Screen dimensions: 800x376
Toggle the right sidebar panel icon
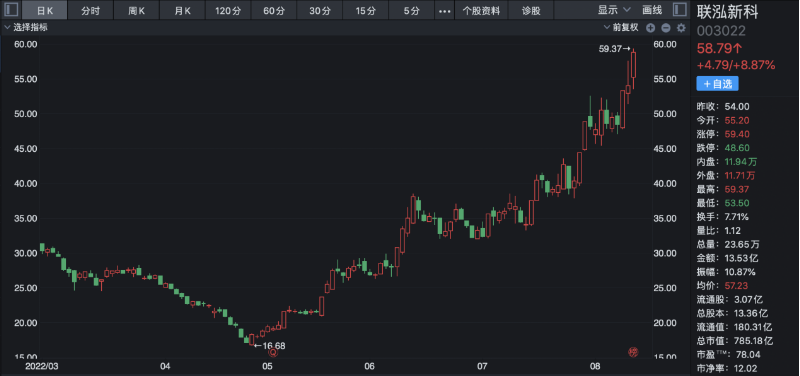coord(679,10)
